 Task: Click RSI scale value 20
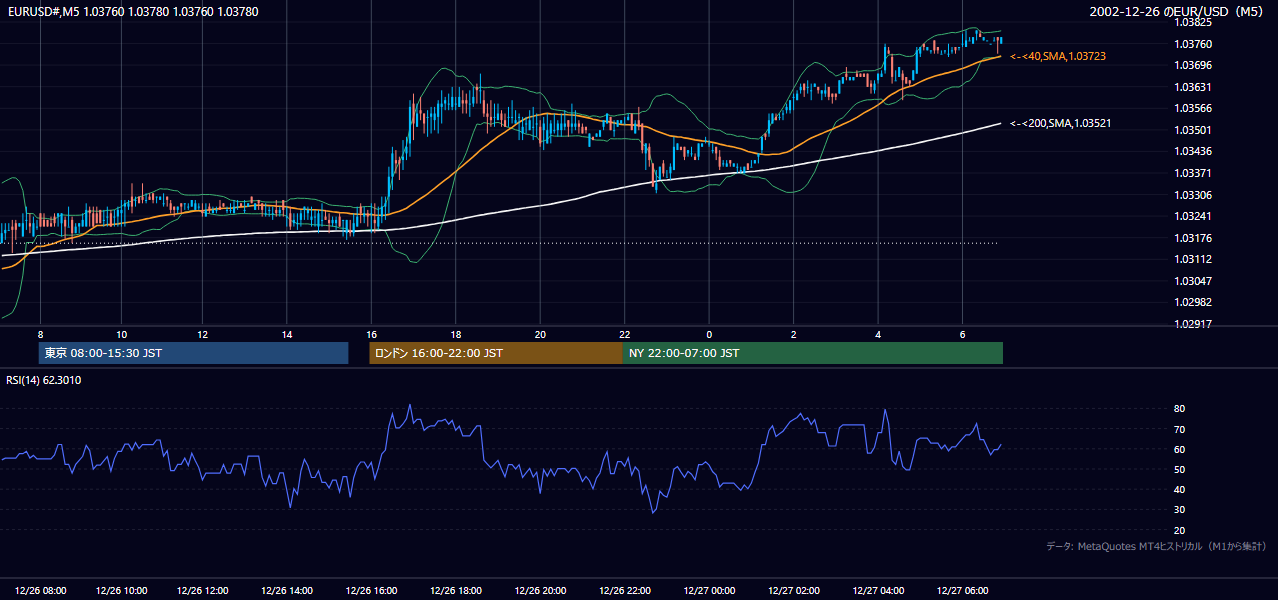coord(1180,531)
